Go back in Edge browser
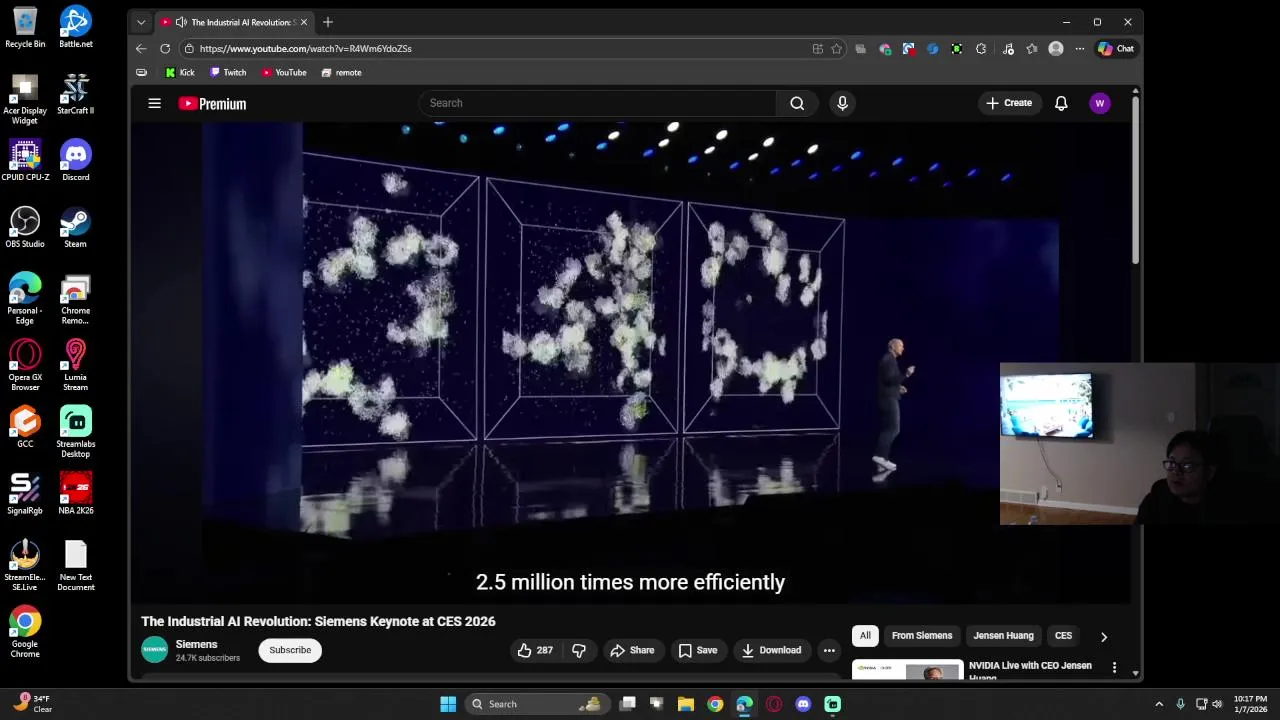Screen dimensions: 1280x720 coord(141,48)
